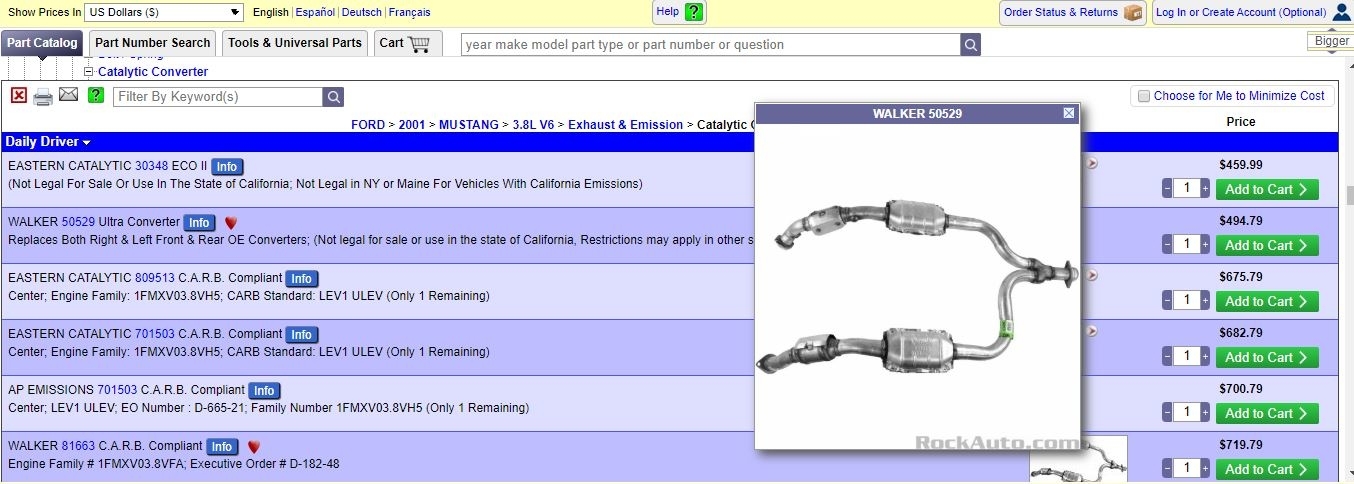
Task: Enable Choose for Me to Minimize Cost
Action: (1144, 96)
